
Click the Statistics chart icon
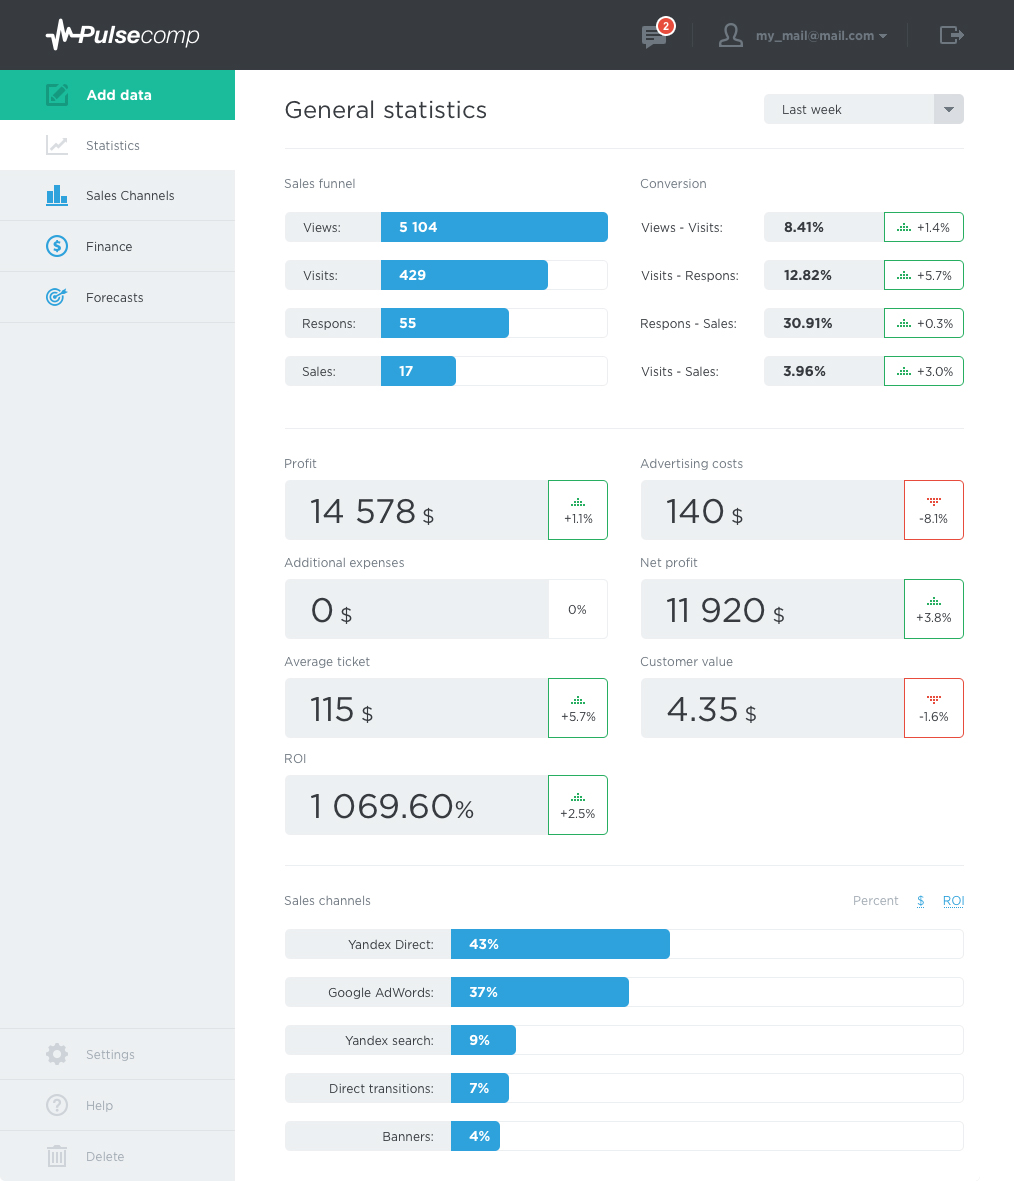click(x=57, y=146)
